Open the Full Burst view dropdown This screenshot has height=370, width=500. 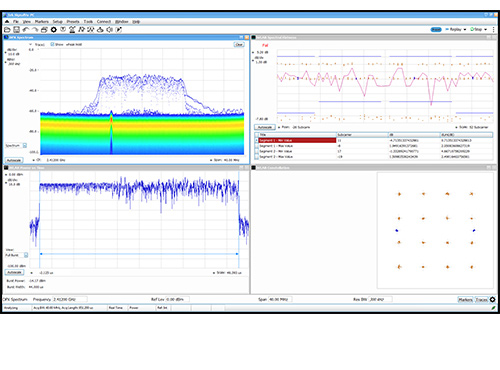pyautogui.click(x=26, y=255)
